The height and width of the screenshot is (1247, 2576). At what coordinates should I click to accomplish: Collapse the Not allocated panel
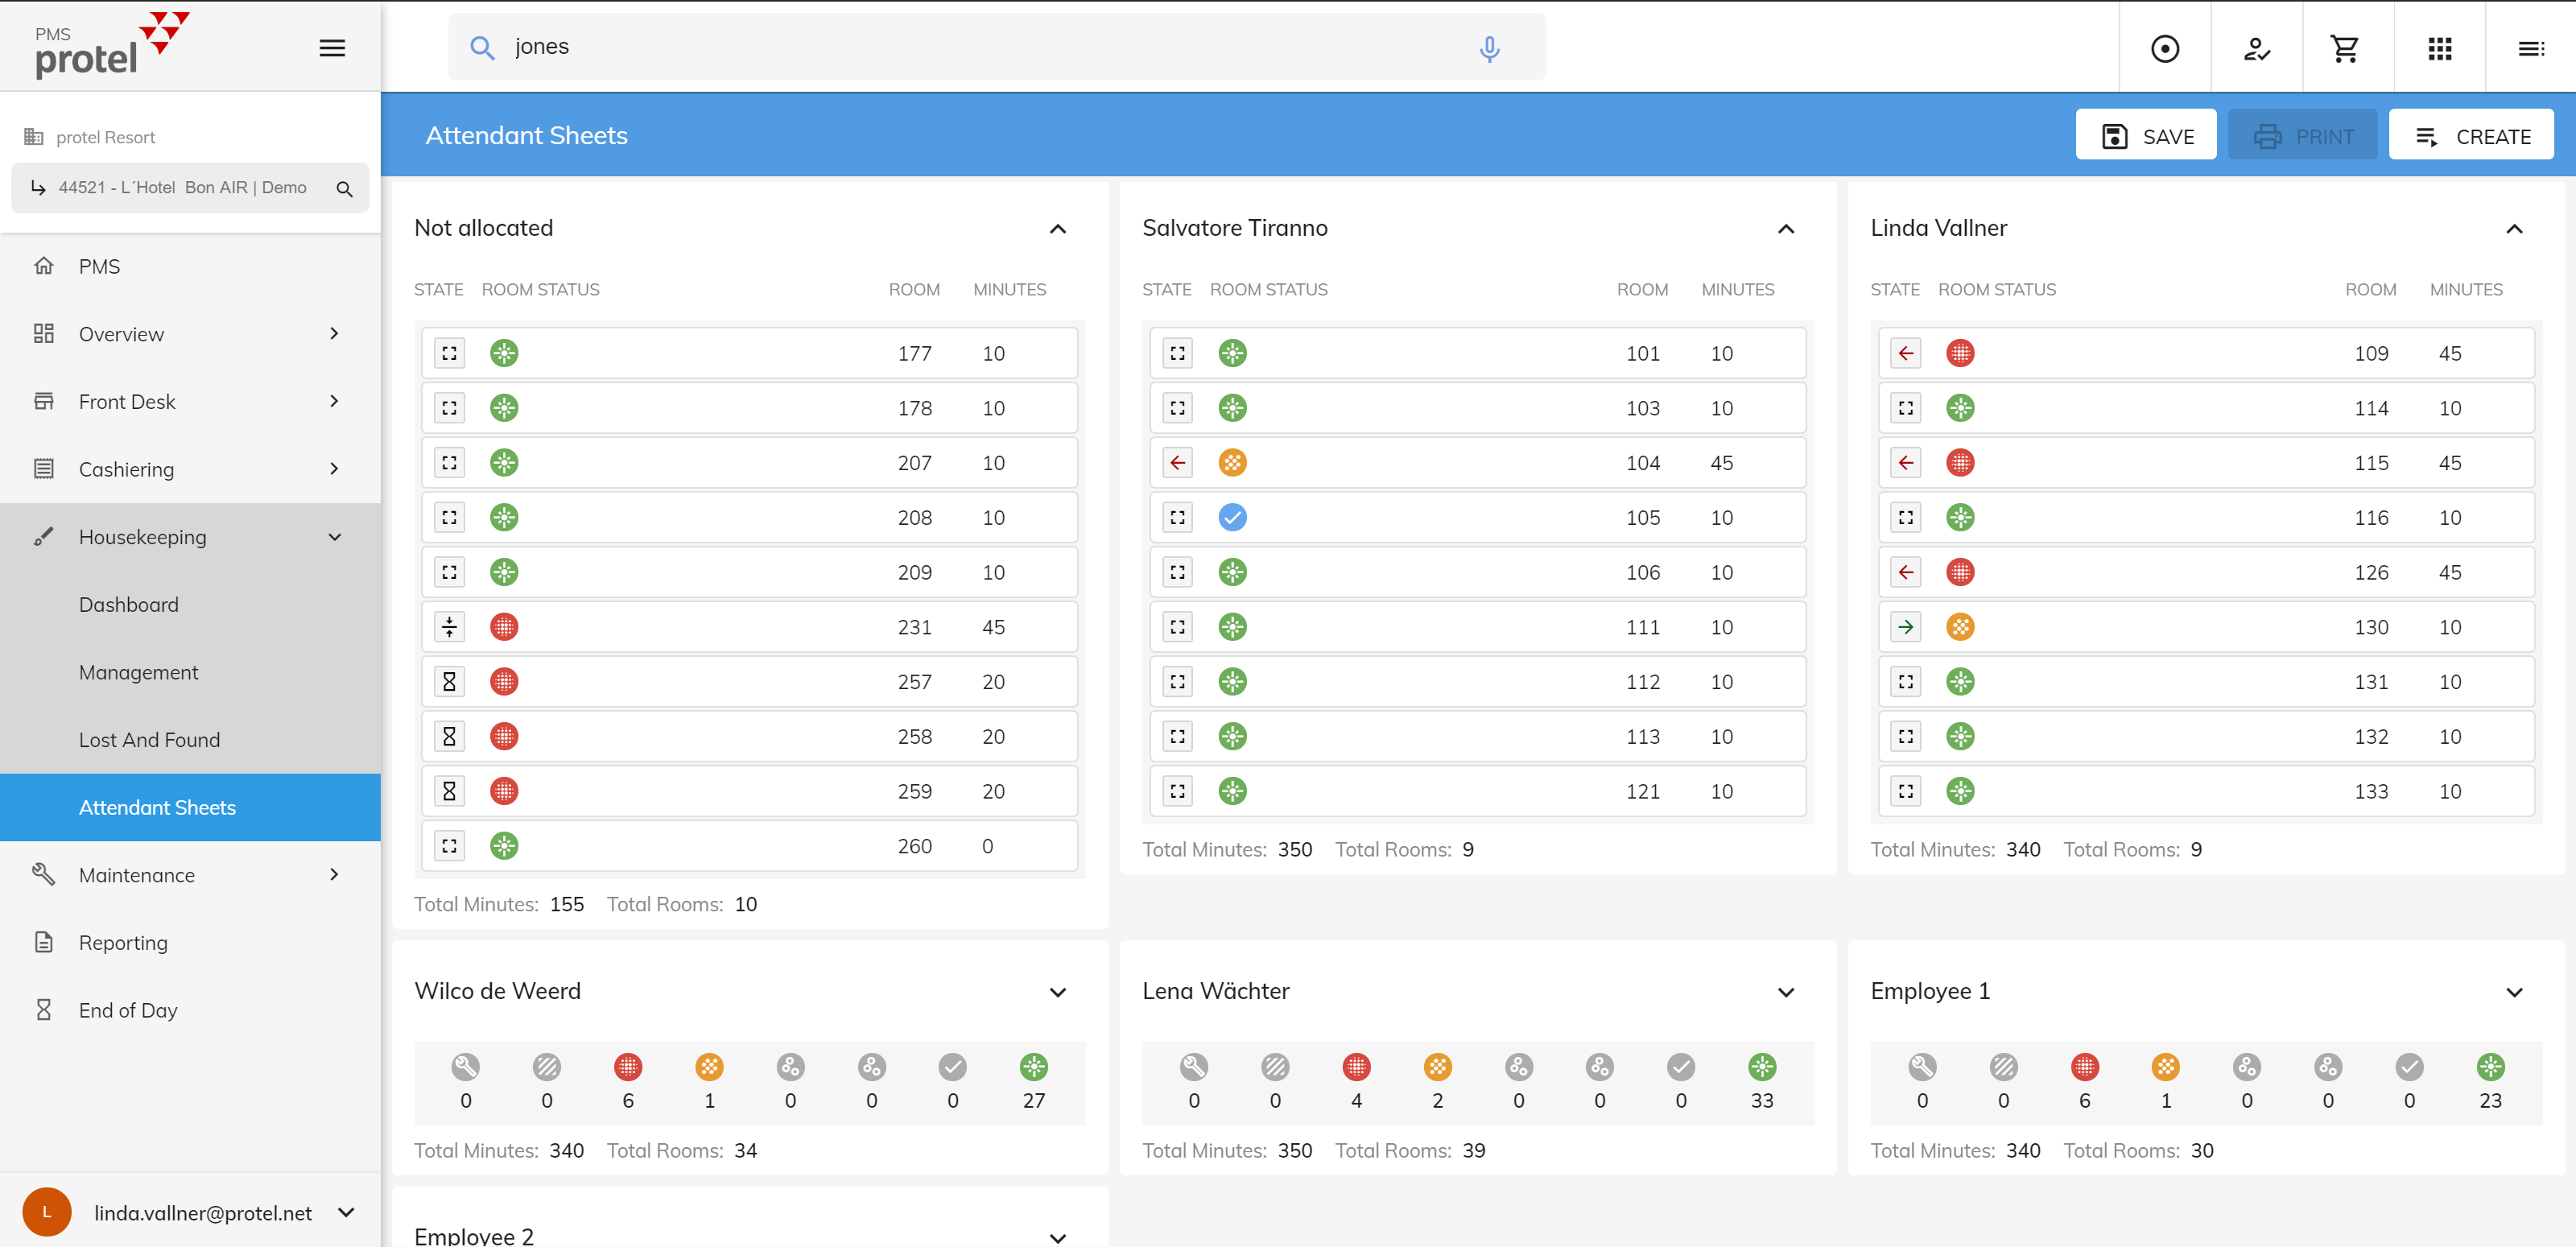[x=1057, y=229]
